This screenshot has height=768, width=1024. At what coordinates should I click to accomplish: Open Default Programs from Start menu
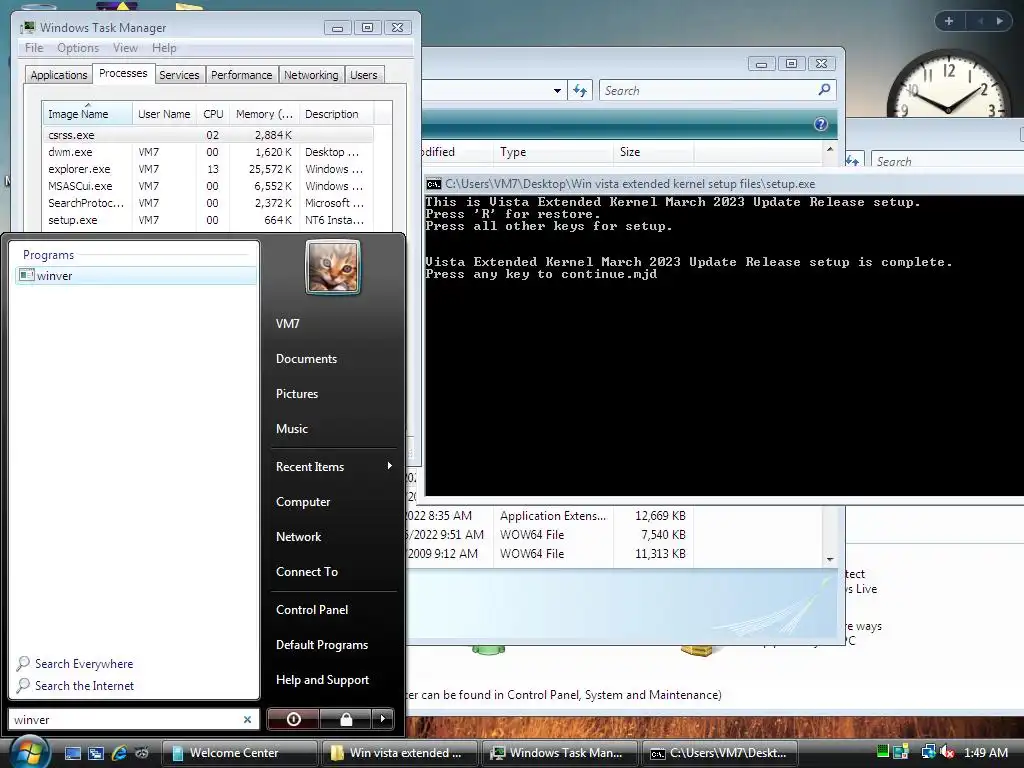click(322, 645)
